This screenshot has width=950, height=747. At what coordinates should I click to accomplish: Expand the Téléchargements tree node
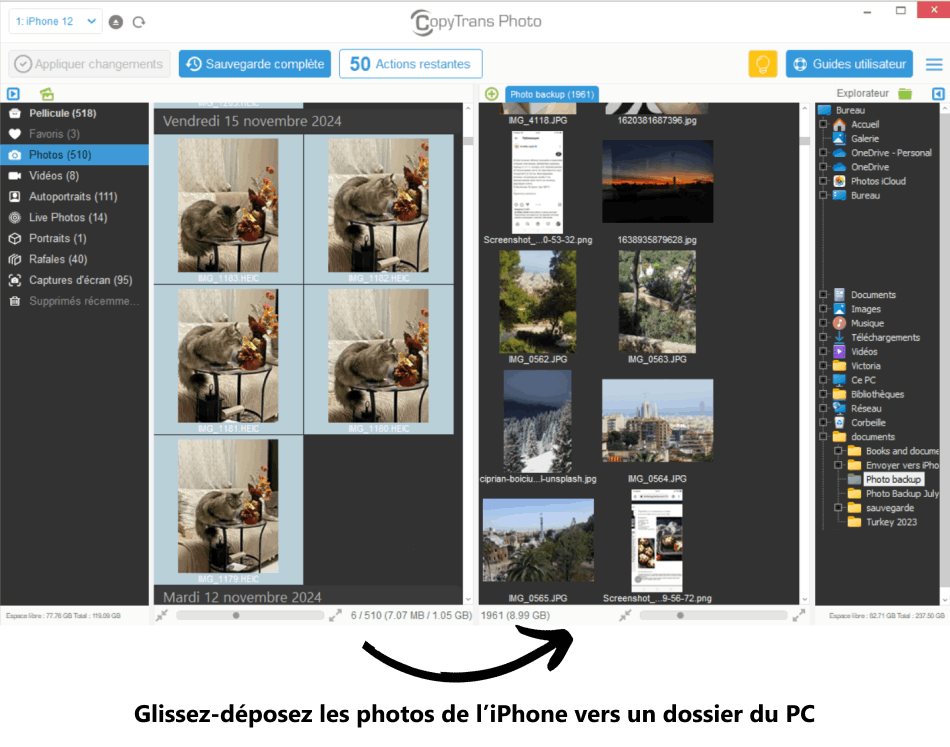(x=823, y=337)
